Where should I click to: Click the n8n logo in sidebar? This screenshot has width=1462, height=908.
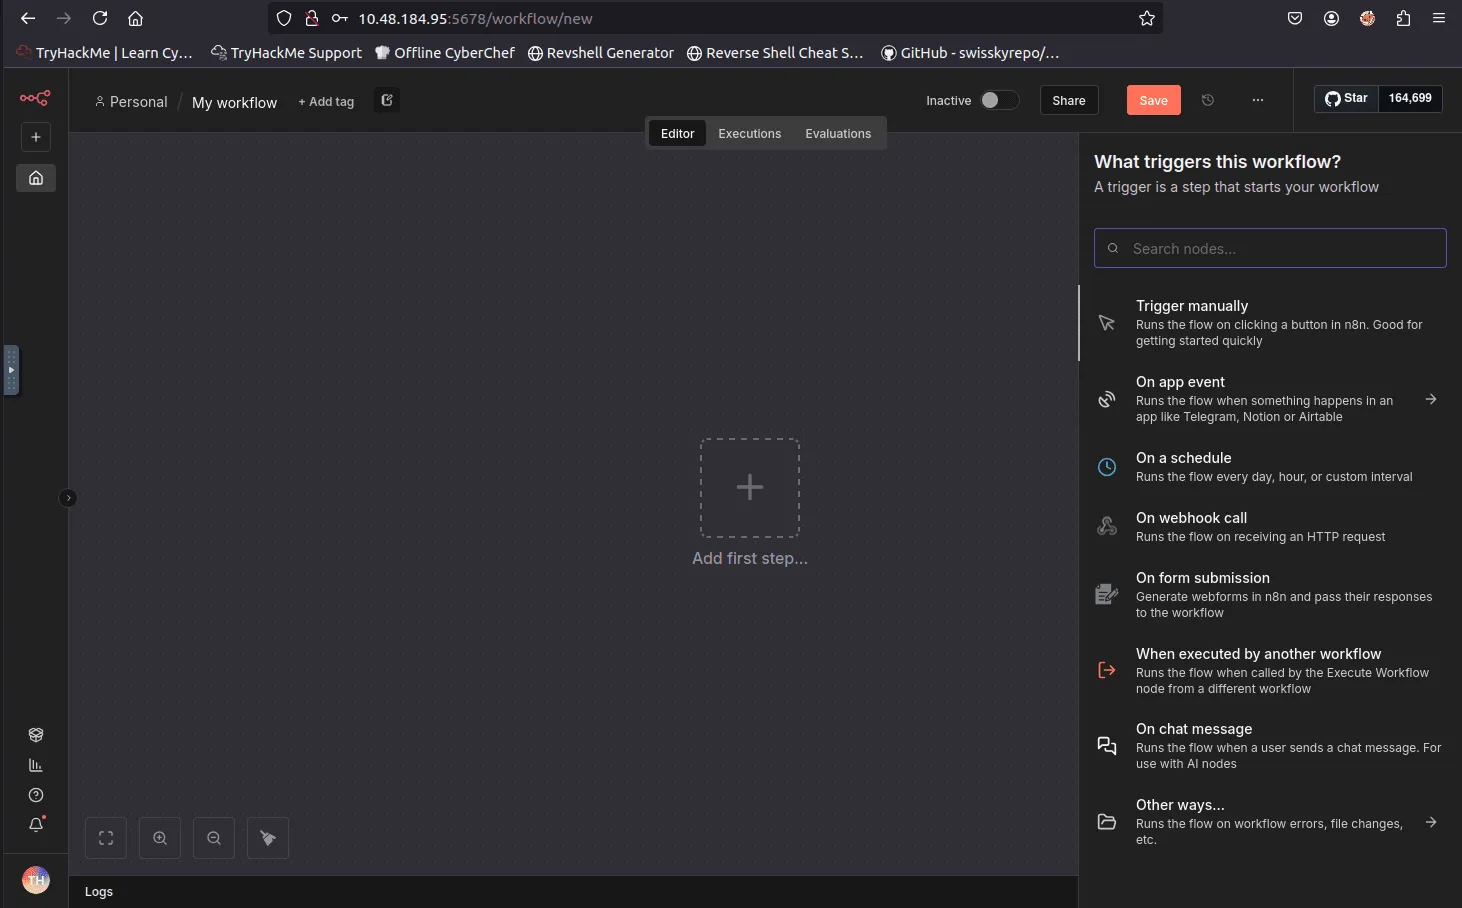tap(35, 98)
